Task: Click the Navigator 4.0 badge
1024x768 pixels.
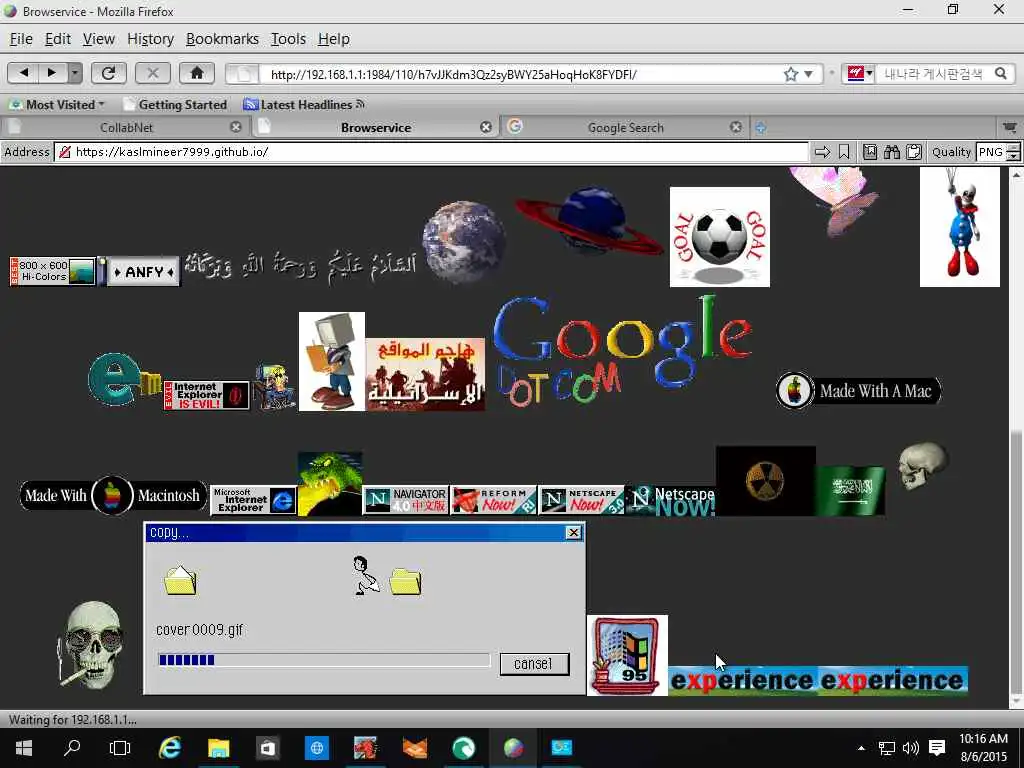Action: click(406, 500)
